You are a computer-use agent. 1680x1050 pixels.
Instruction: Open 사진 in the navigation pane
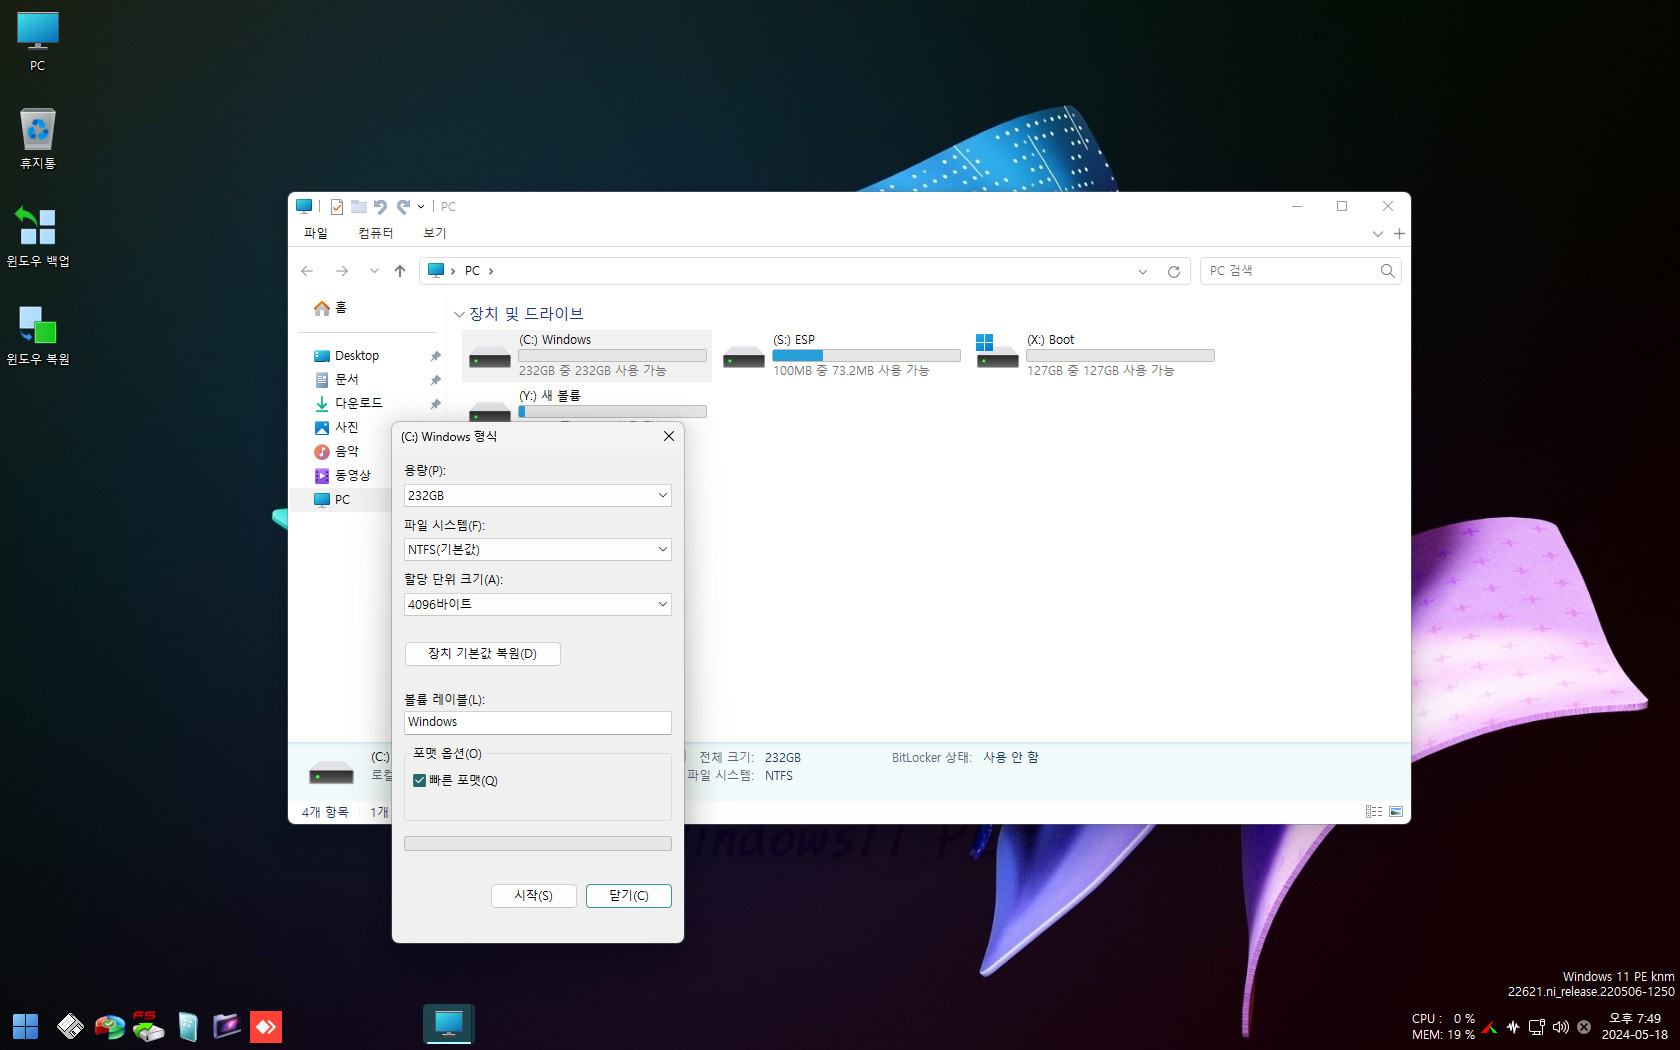(x=337, y=428)
